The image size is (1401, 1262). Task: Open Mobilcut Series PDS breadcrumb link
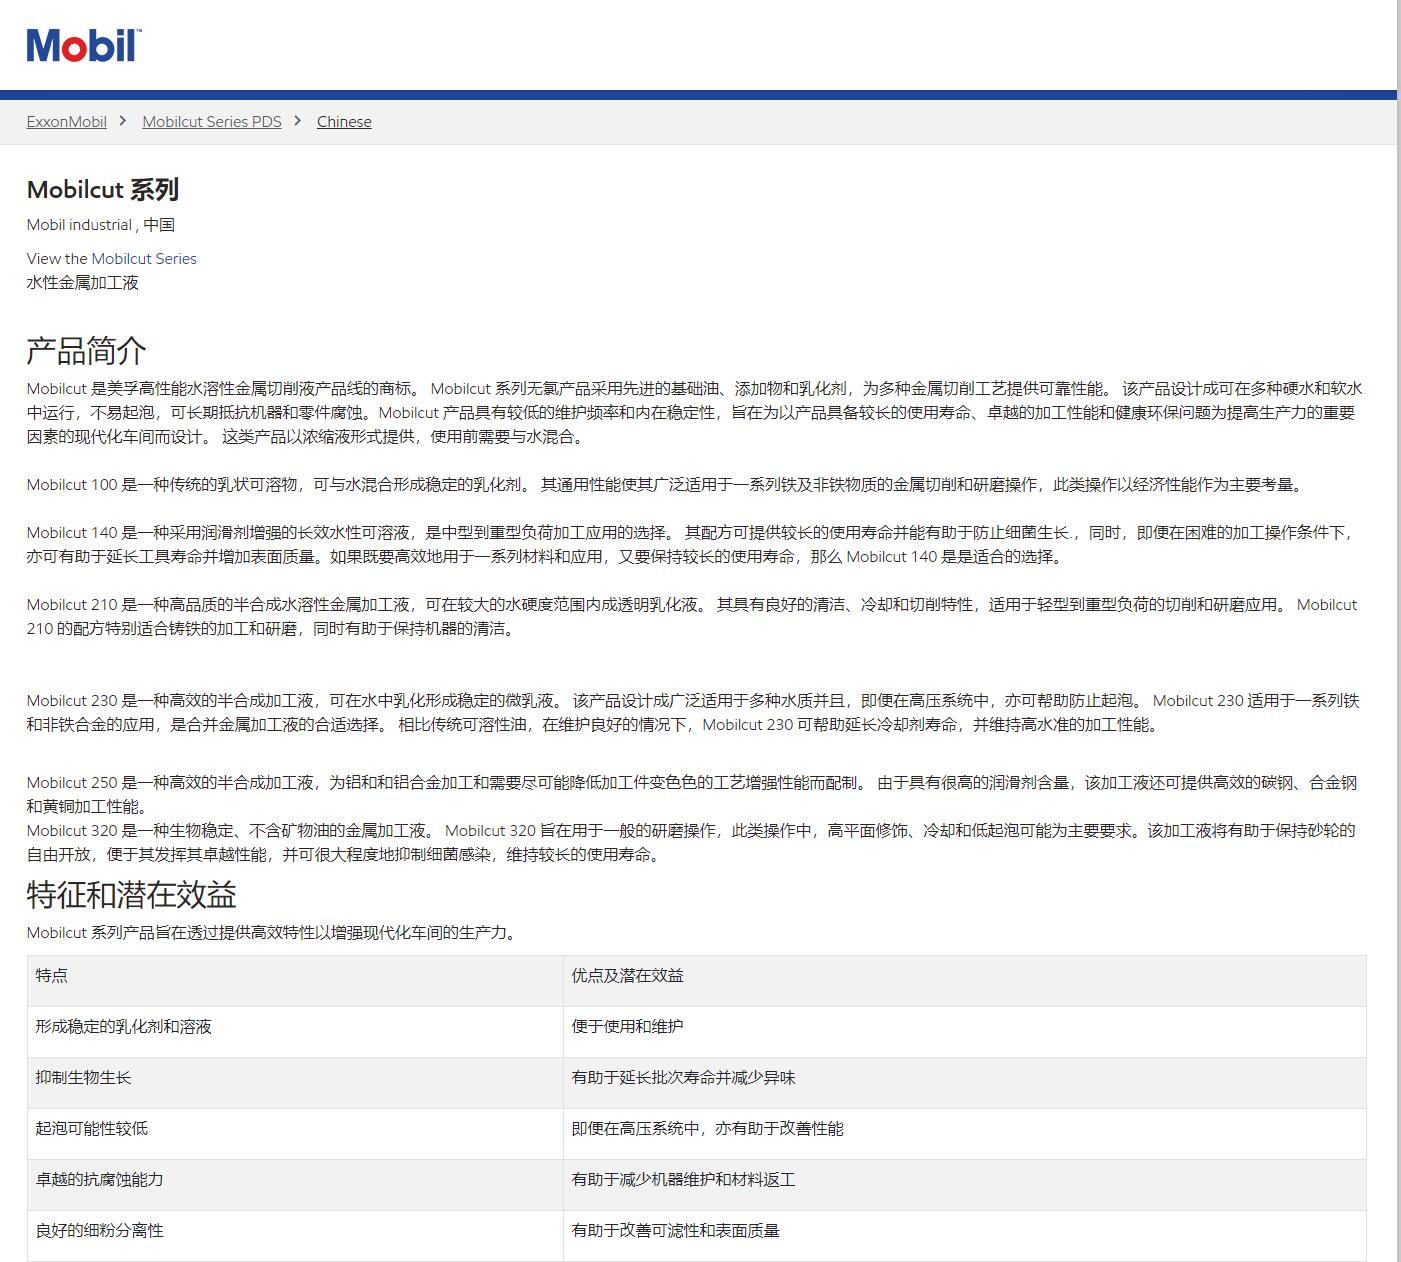coord(212,122)
